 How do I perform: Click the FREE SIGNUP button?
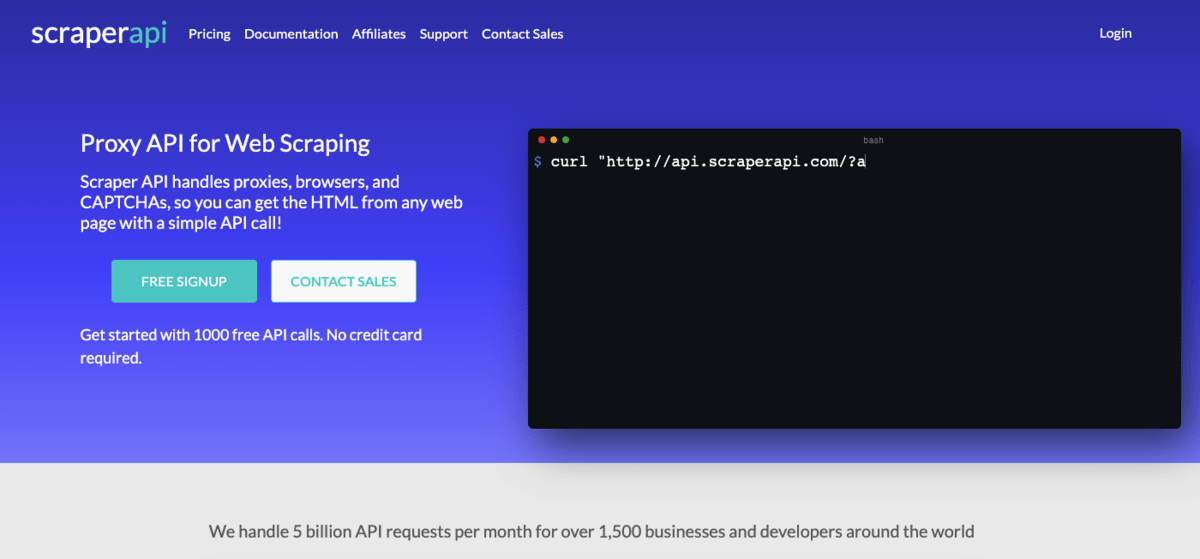click(x=184, y=281)
